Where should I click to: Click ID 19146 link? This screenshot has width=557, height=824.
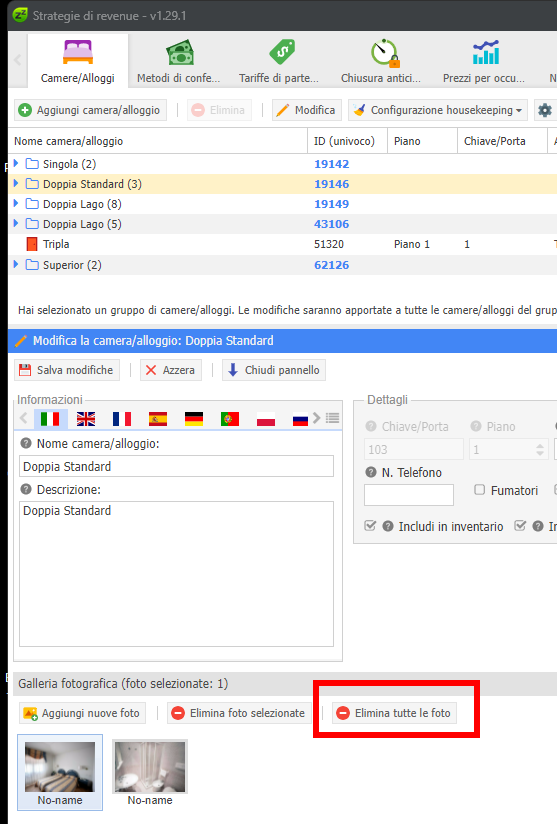coord(332,184)
